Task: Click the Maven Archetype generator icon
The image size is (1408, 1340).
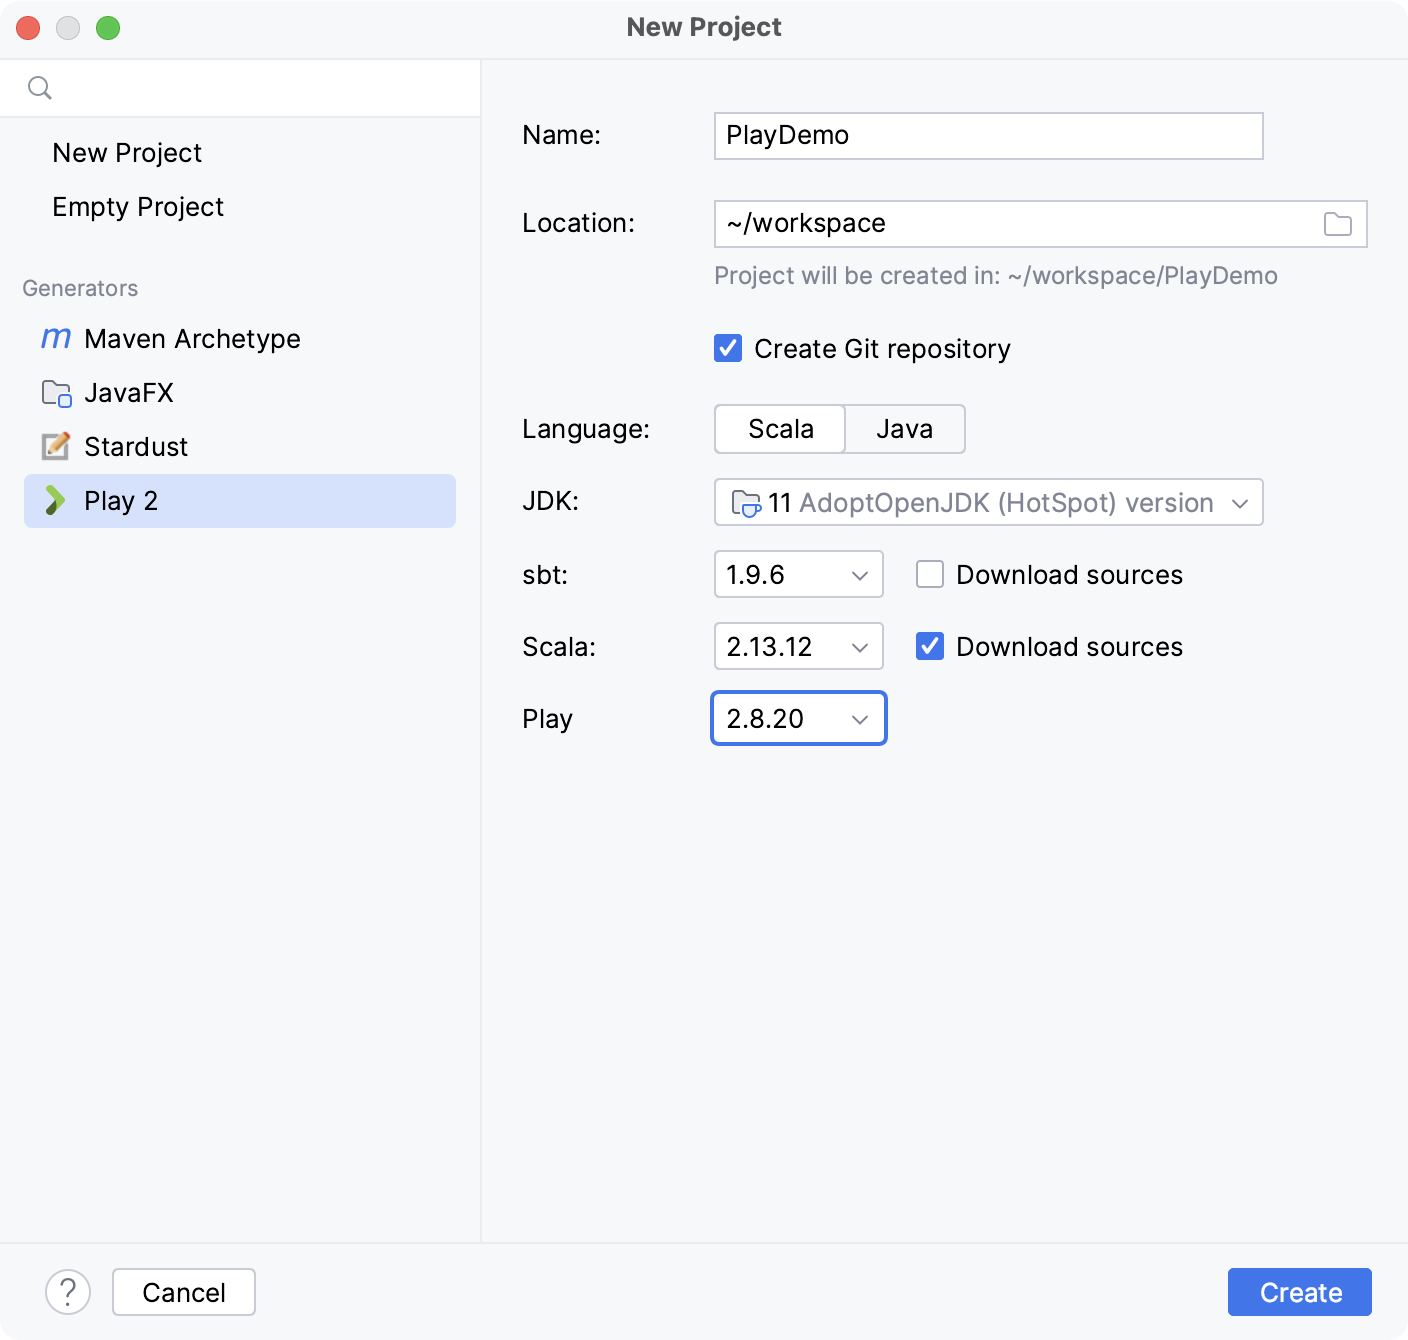Action: coord(56,339)
